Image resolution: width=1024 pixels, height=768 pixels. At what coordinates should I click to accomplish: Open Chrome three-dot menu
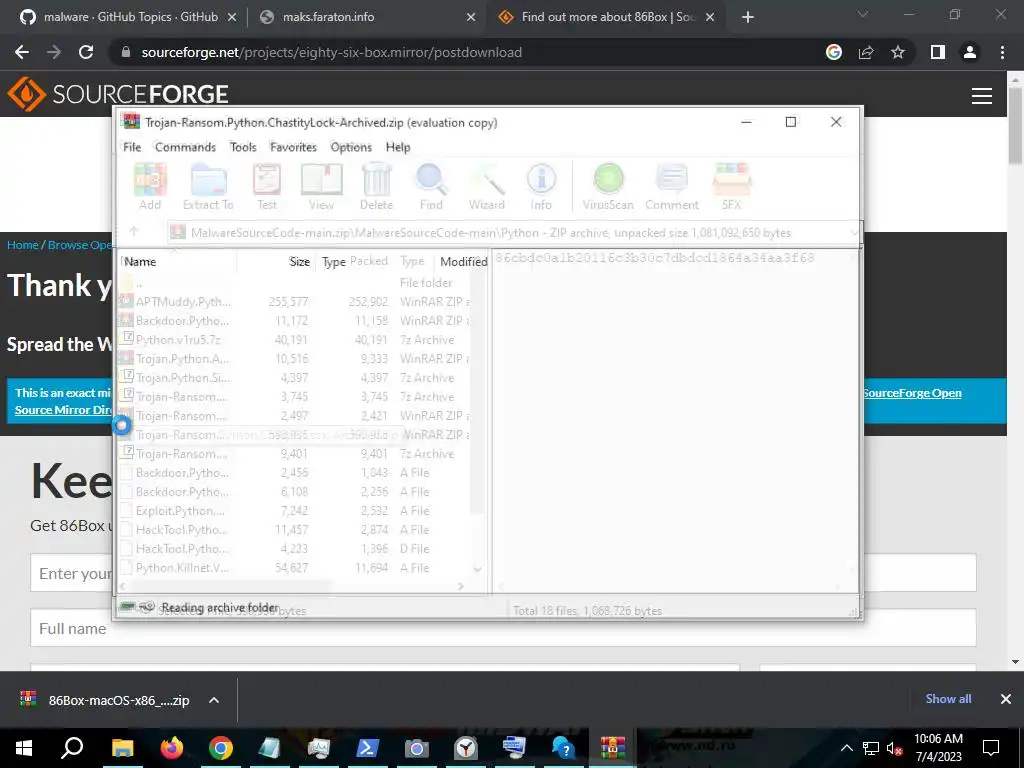1002,52
